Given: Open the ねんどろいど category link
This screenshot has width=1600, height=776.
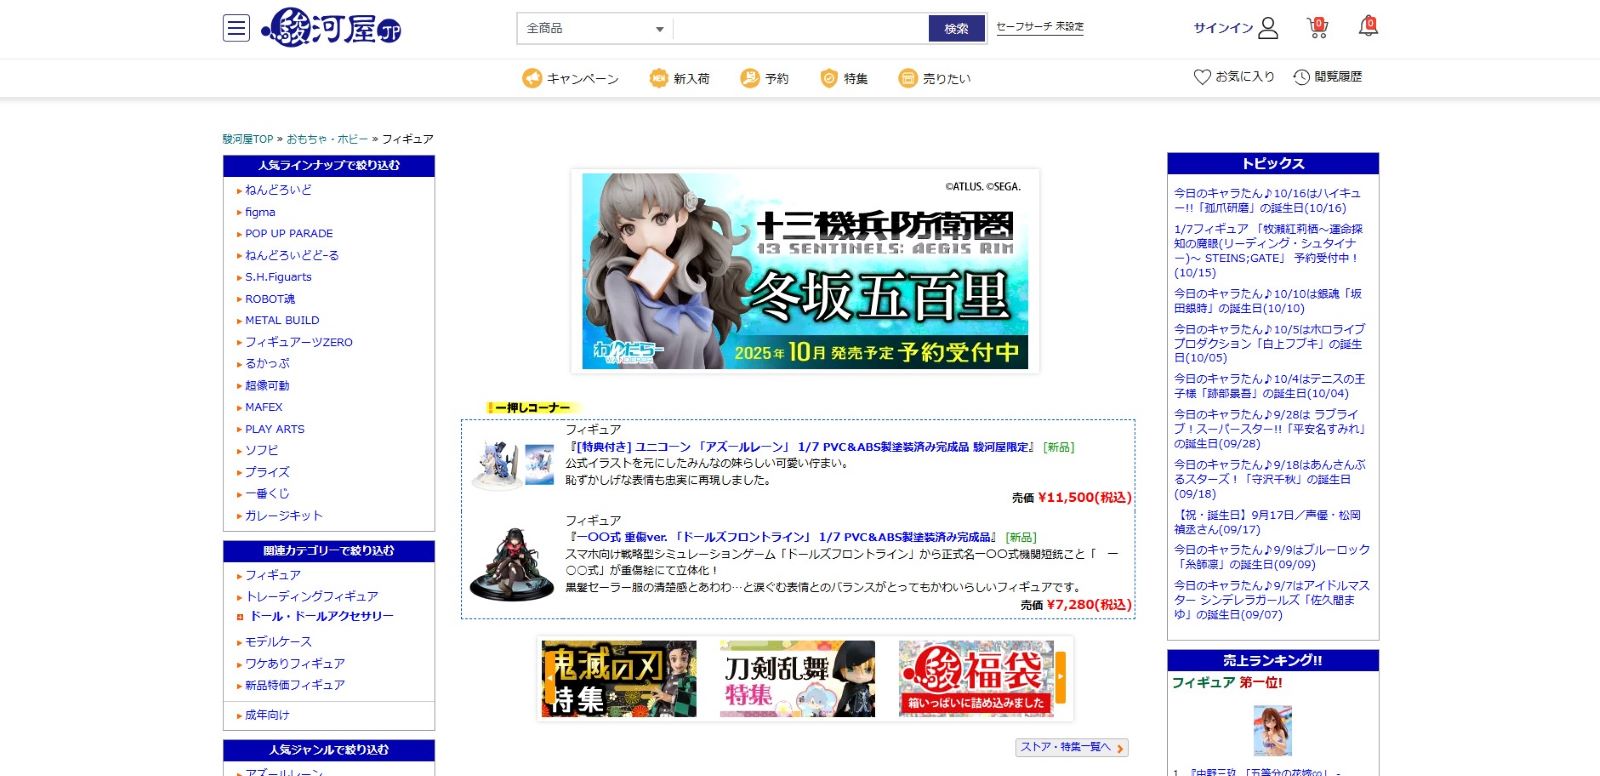Looking at the screenshot, I should click(x=278, y=190).
